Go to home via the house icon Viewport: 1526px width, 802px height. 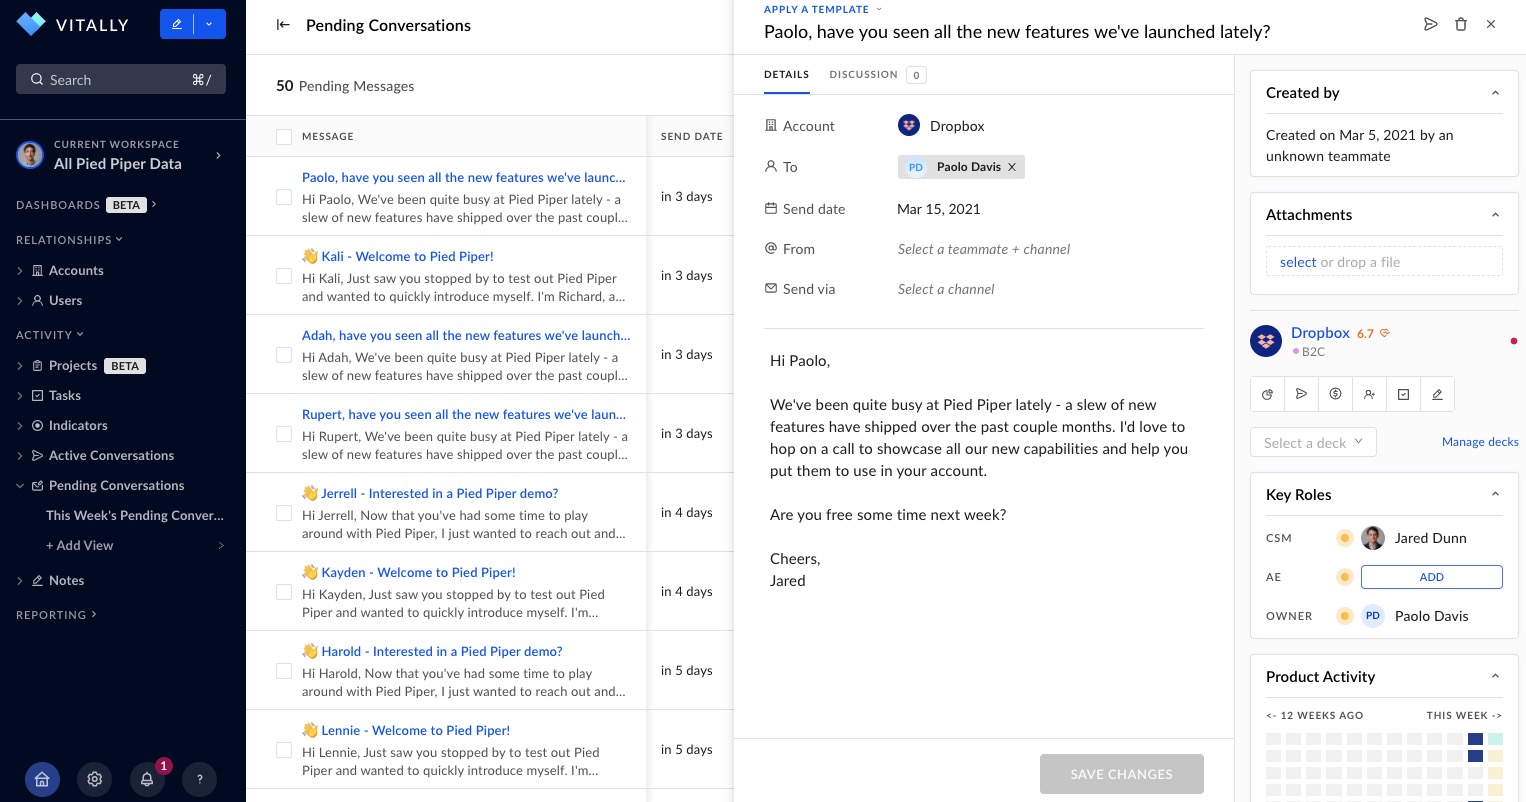[x=42, y=779]
